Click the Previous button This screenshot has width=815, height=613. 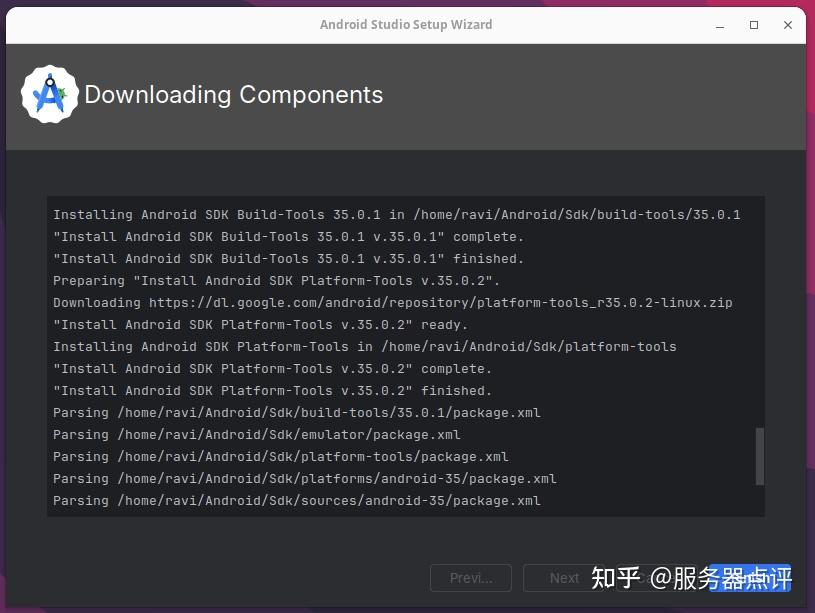click(470, 577)
